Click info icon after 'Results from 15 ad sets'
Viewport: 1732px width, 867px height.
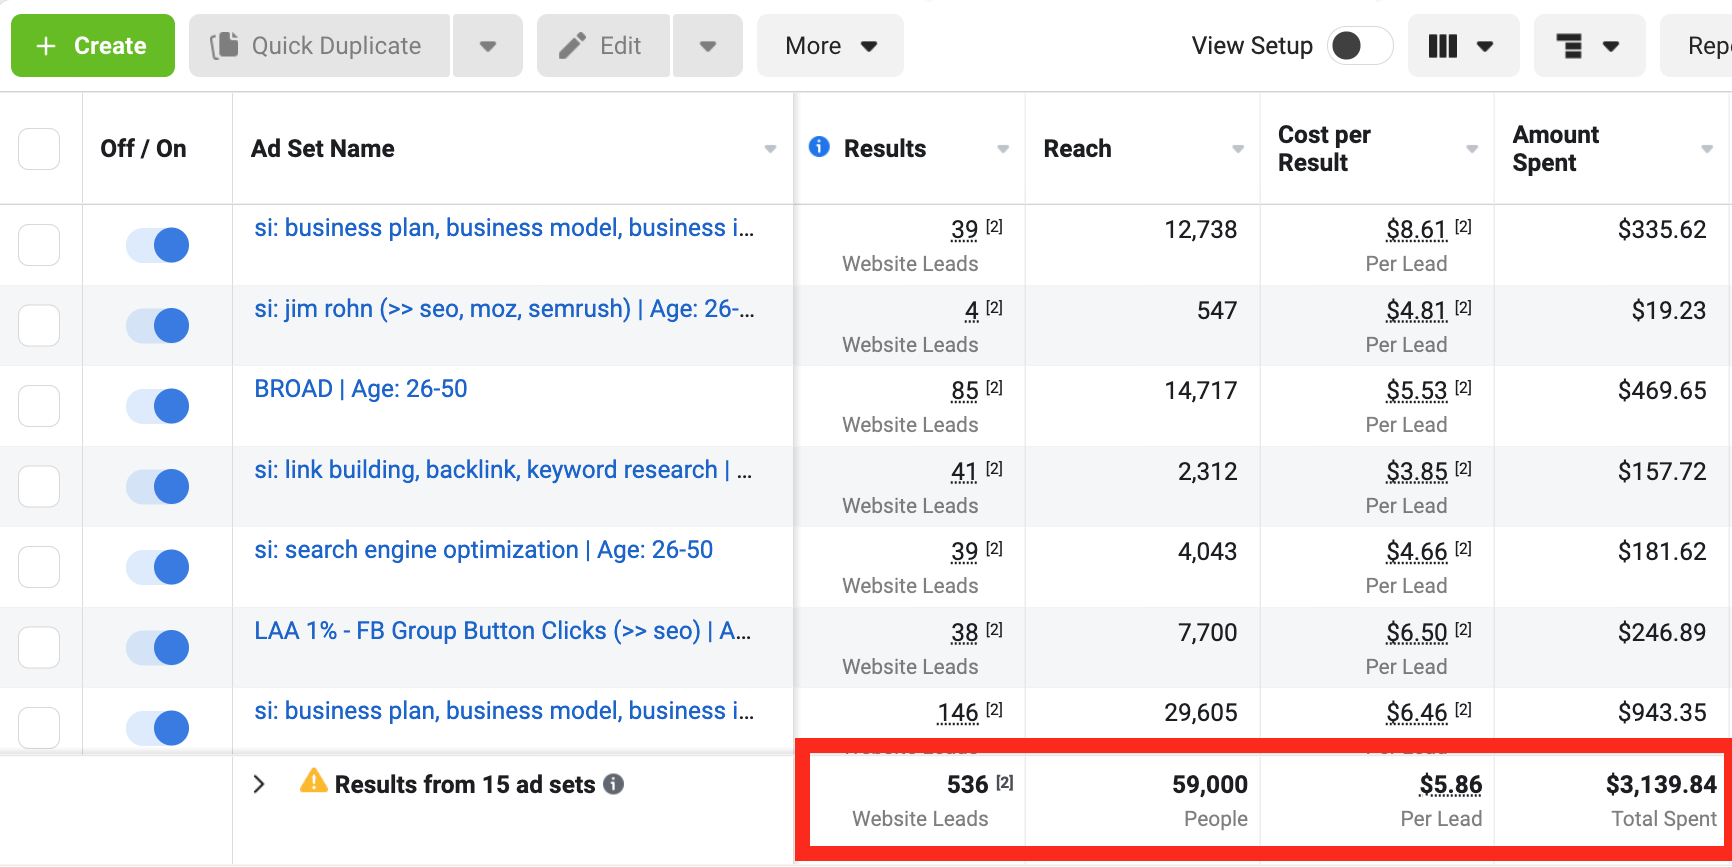[614, 785]
